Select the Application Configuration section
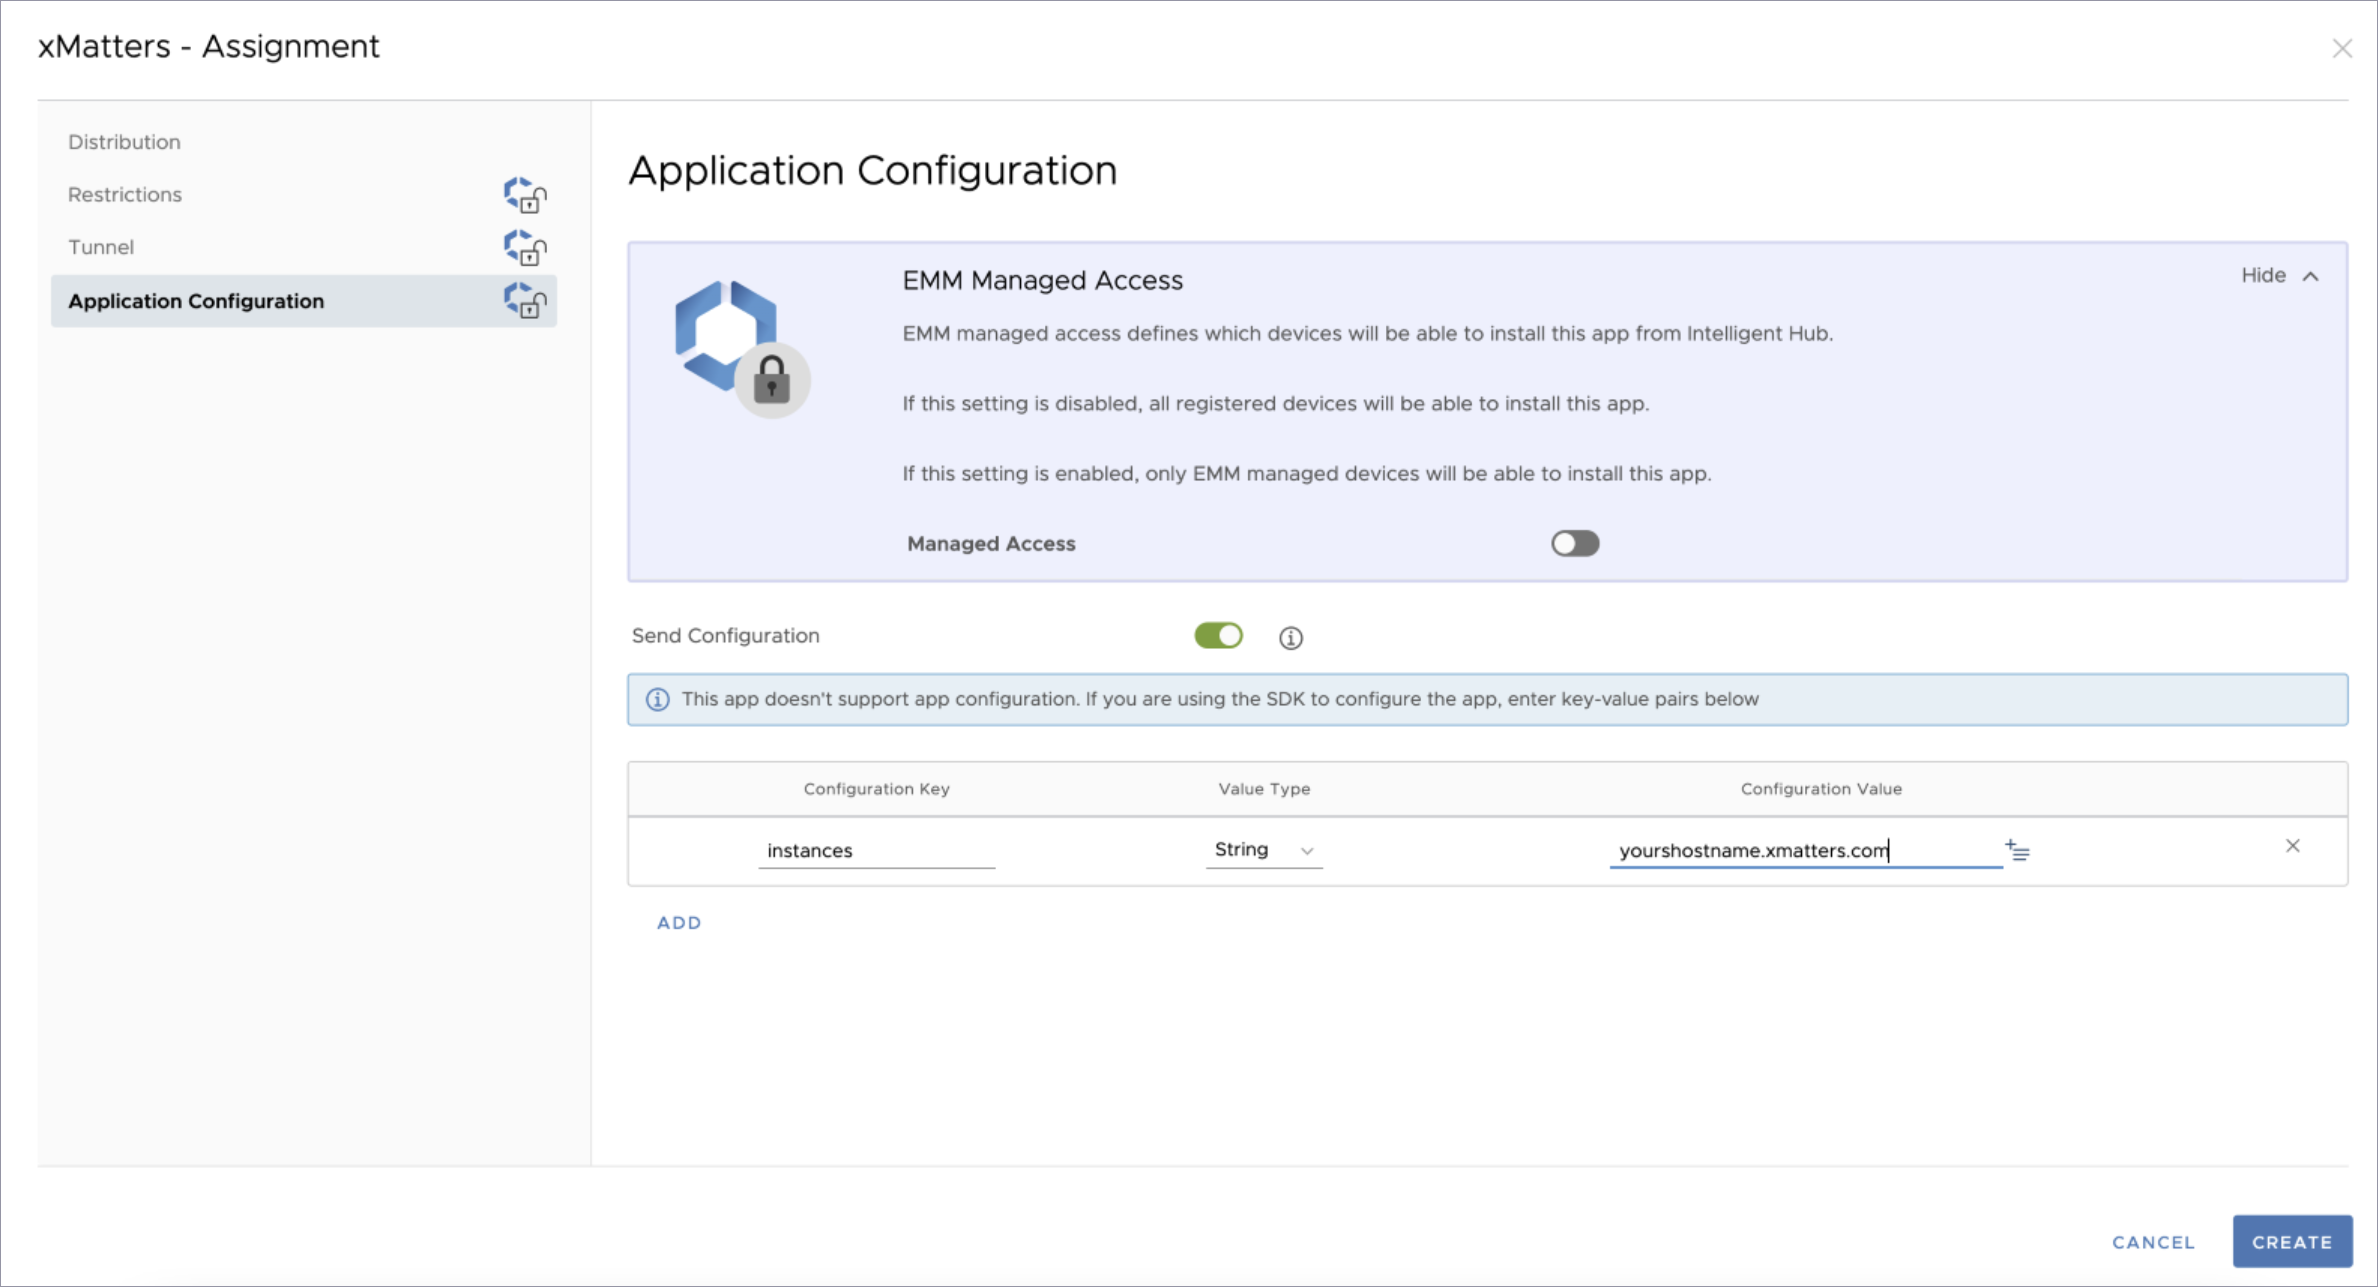 (304, 301)
